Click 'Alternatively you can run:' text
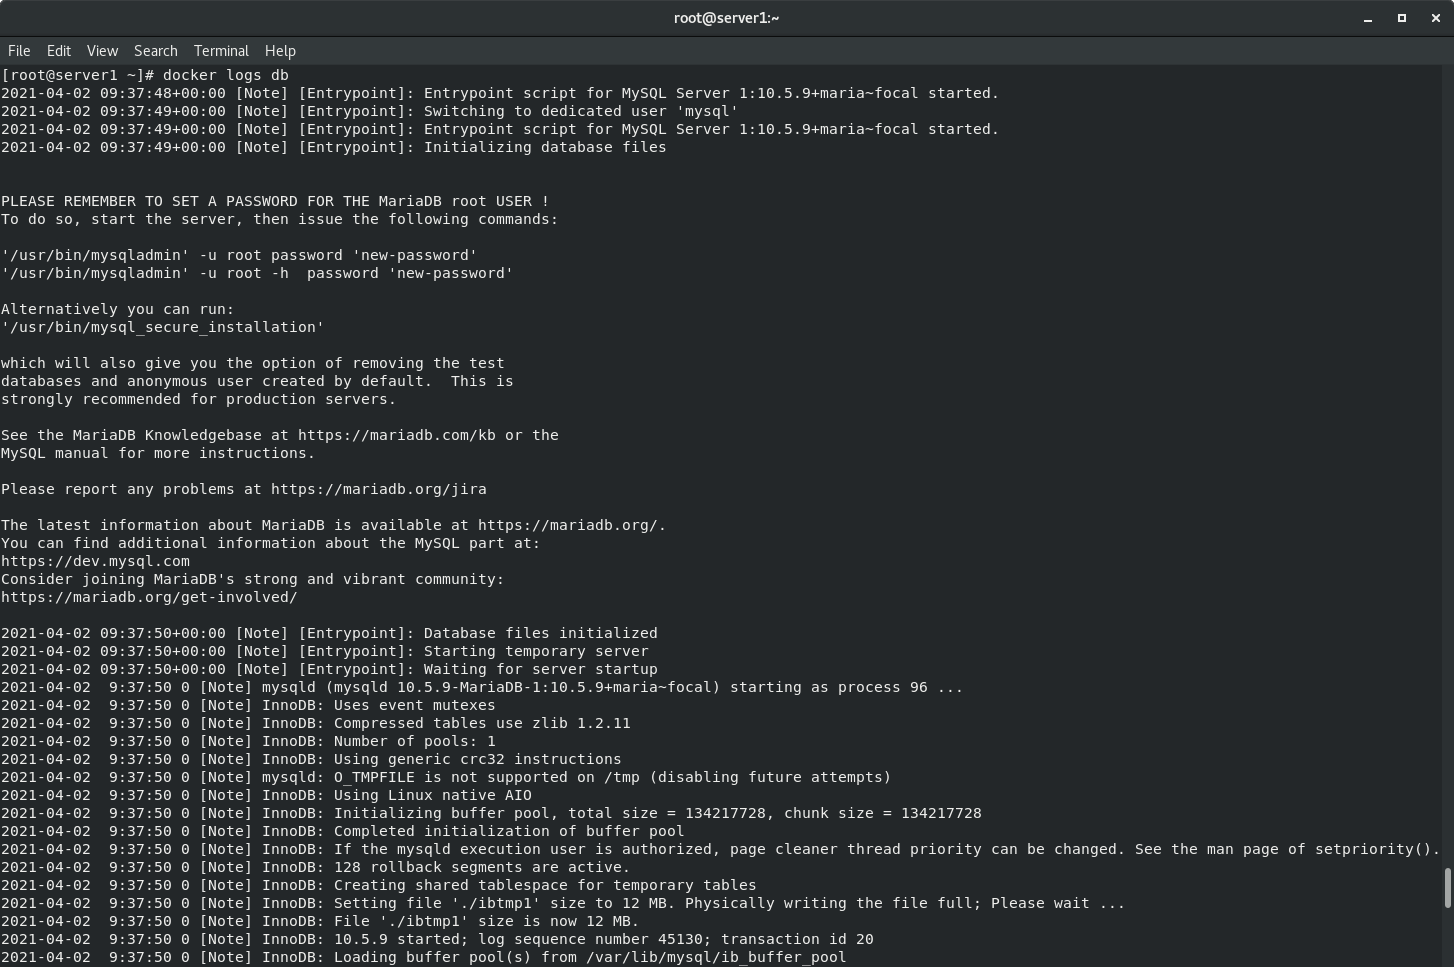Screen dimensions: 1454x967 pos(118,309)
